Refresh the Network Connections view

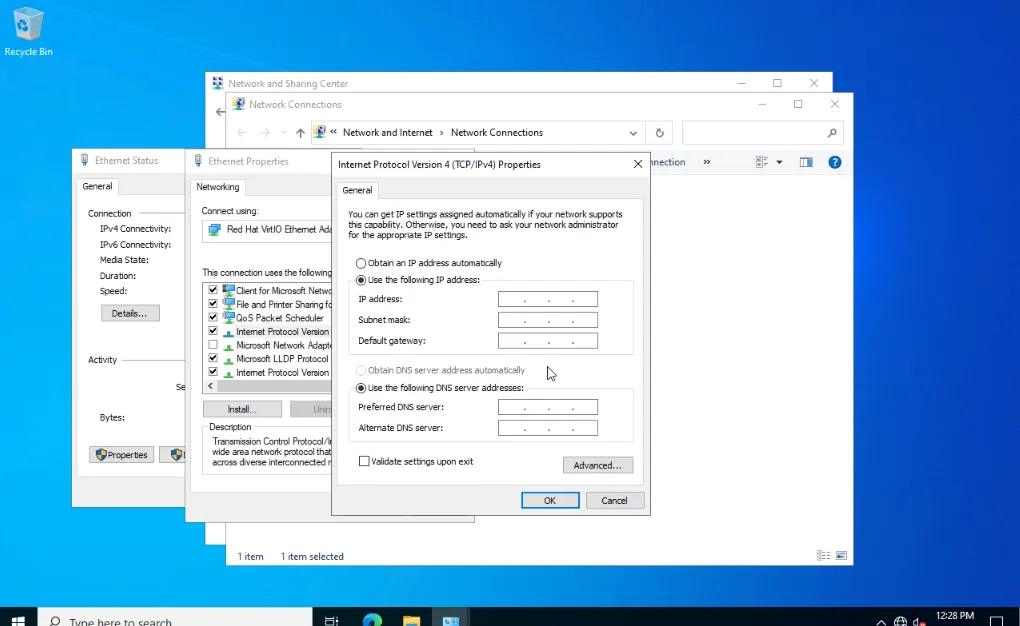pyautogui.click(x=658, y=131)
